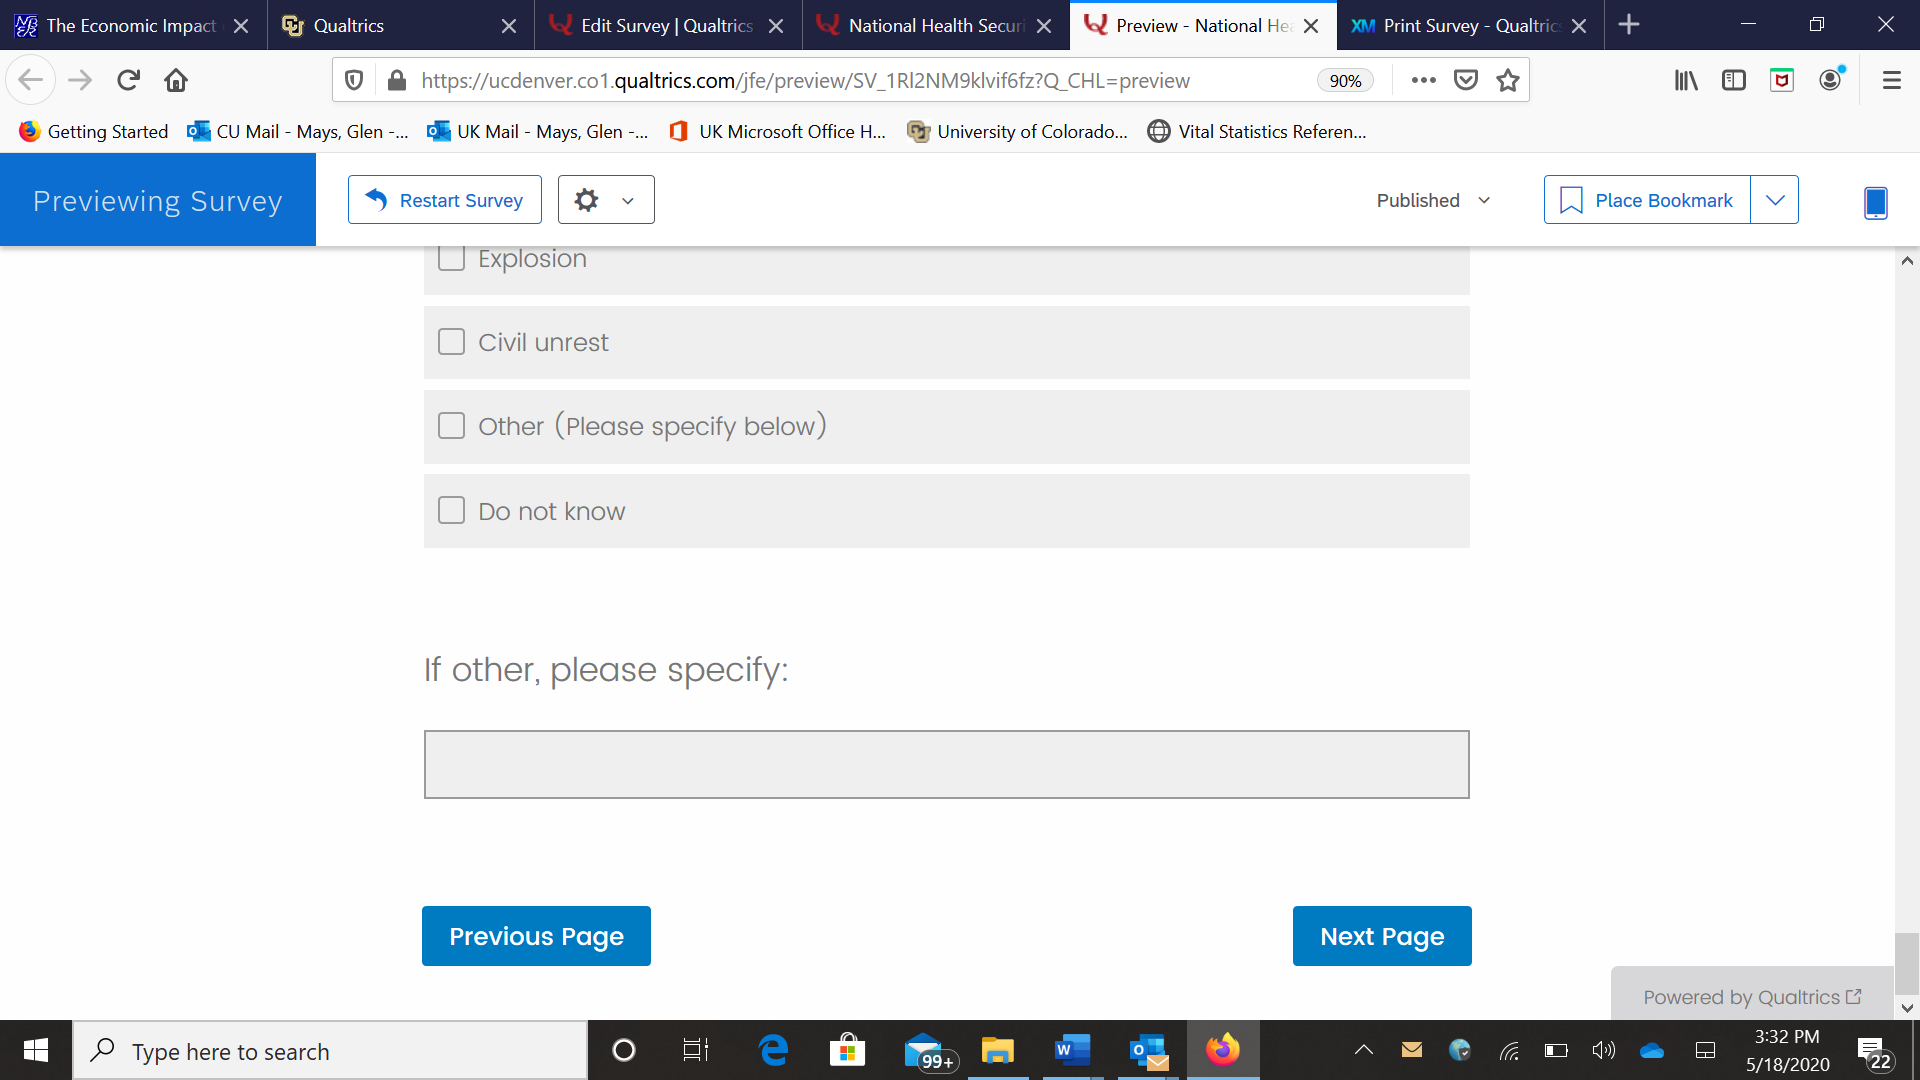Open Place Bookmark dropdown arrow
1920x1080 pixels.
point(1775,200)
